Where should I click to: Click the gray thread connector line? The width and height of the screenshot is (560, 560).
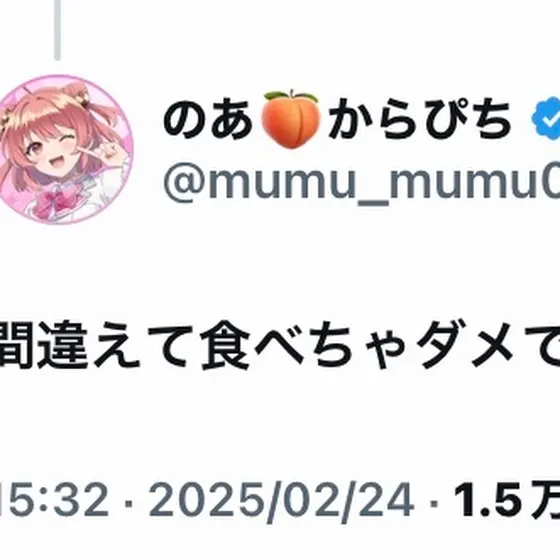coord(58,30)
